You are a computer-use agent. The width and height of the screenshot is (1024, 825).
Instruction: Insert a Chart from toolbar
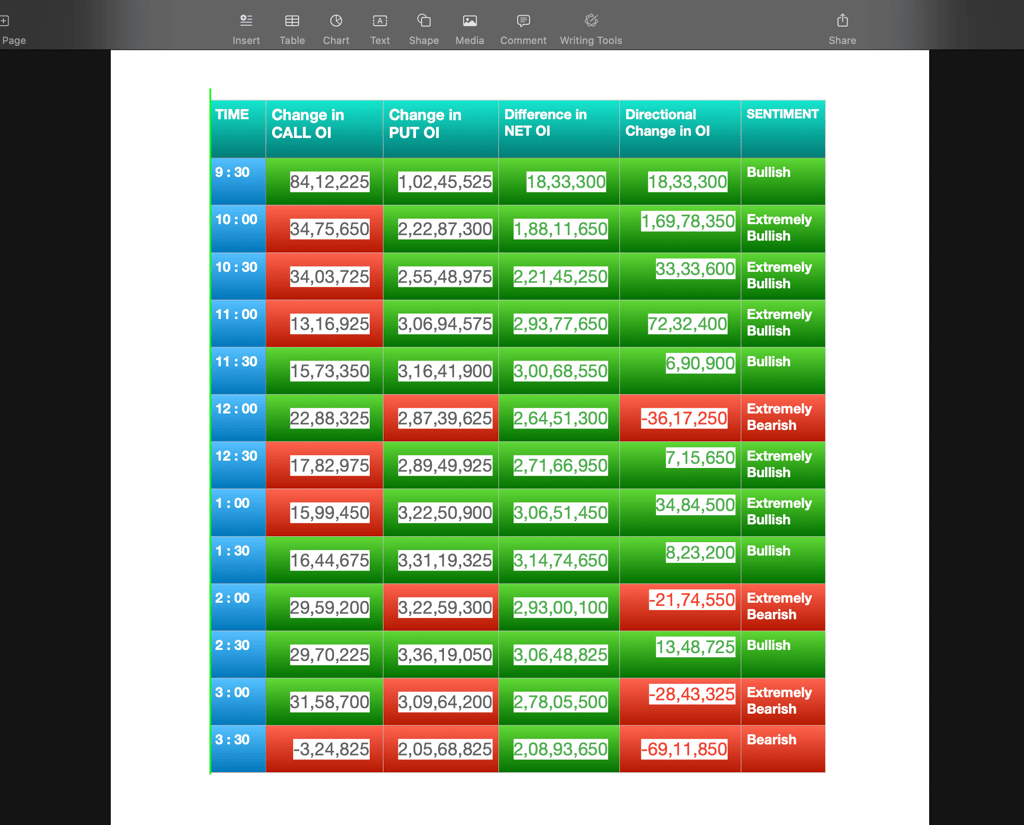[336, 29]
